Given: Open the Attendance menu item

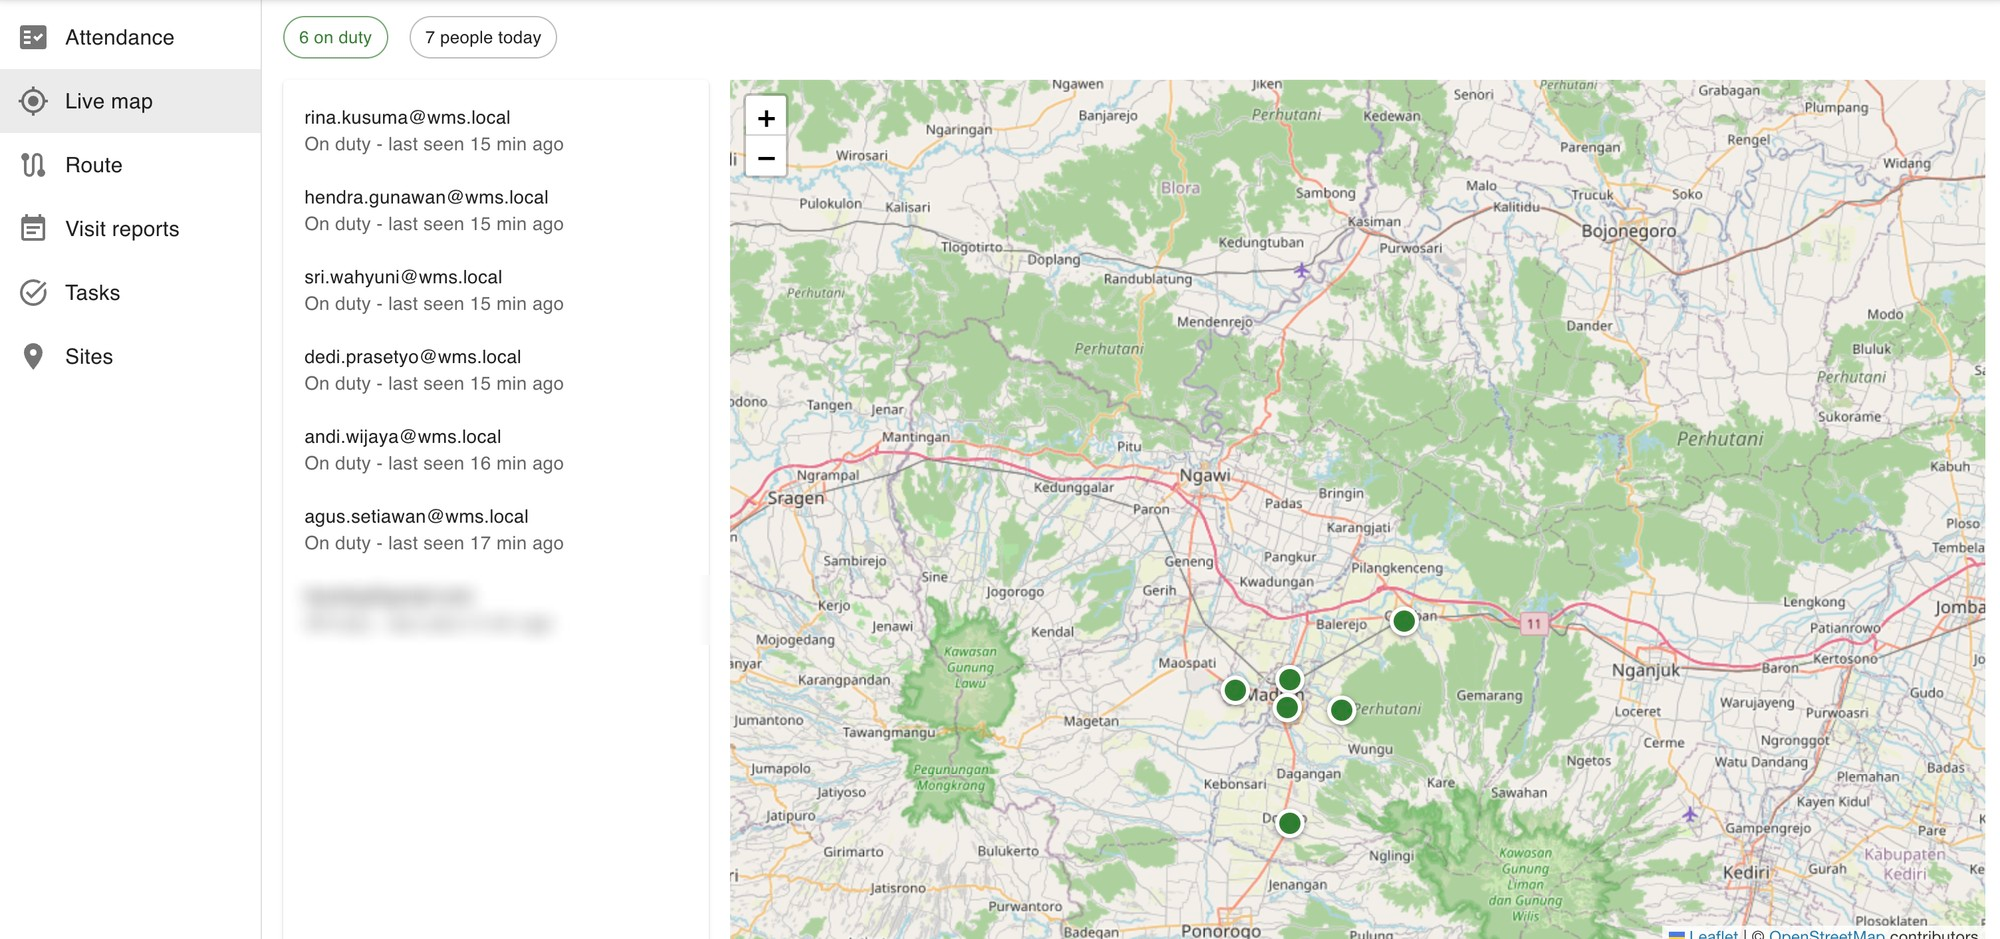Looking at the screenshot, I should [x=130, y=37].
